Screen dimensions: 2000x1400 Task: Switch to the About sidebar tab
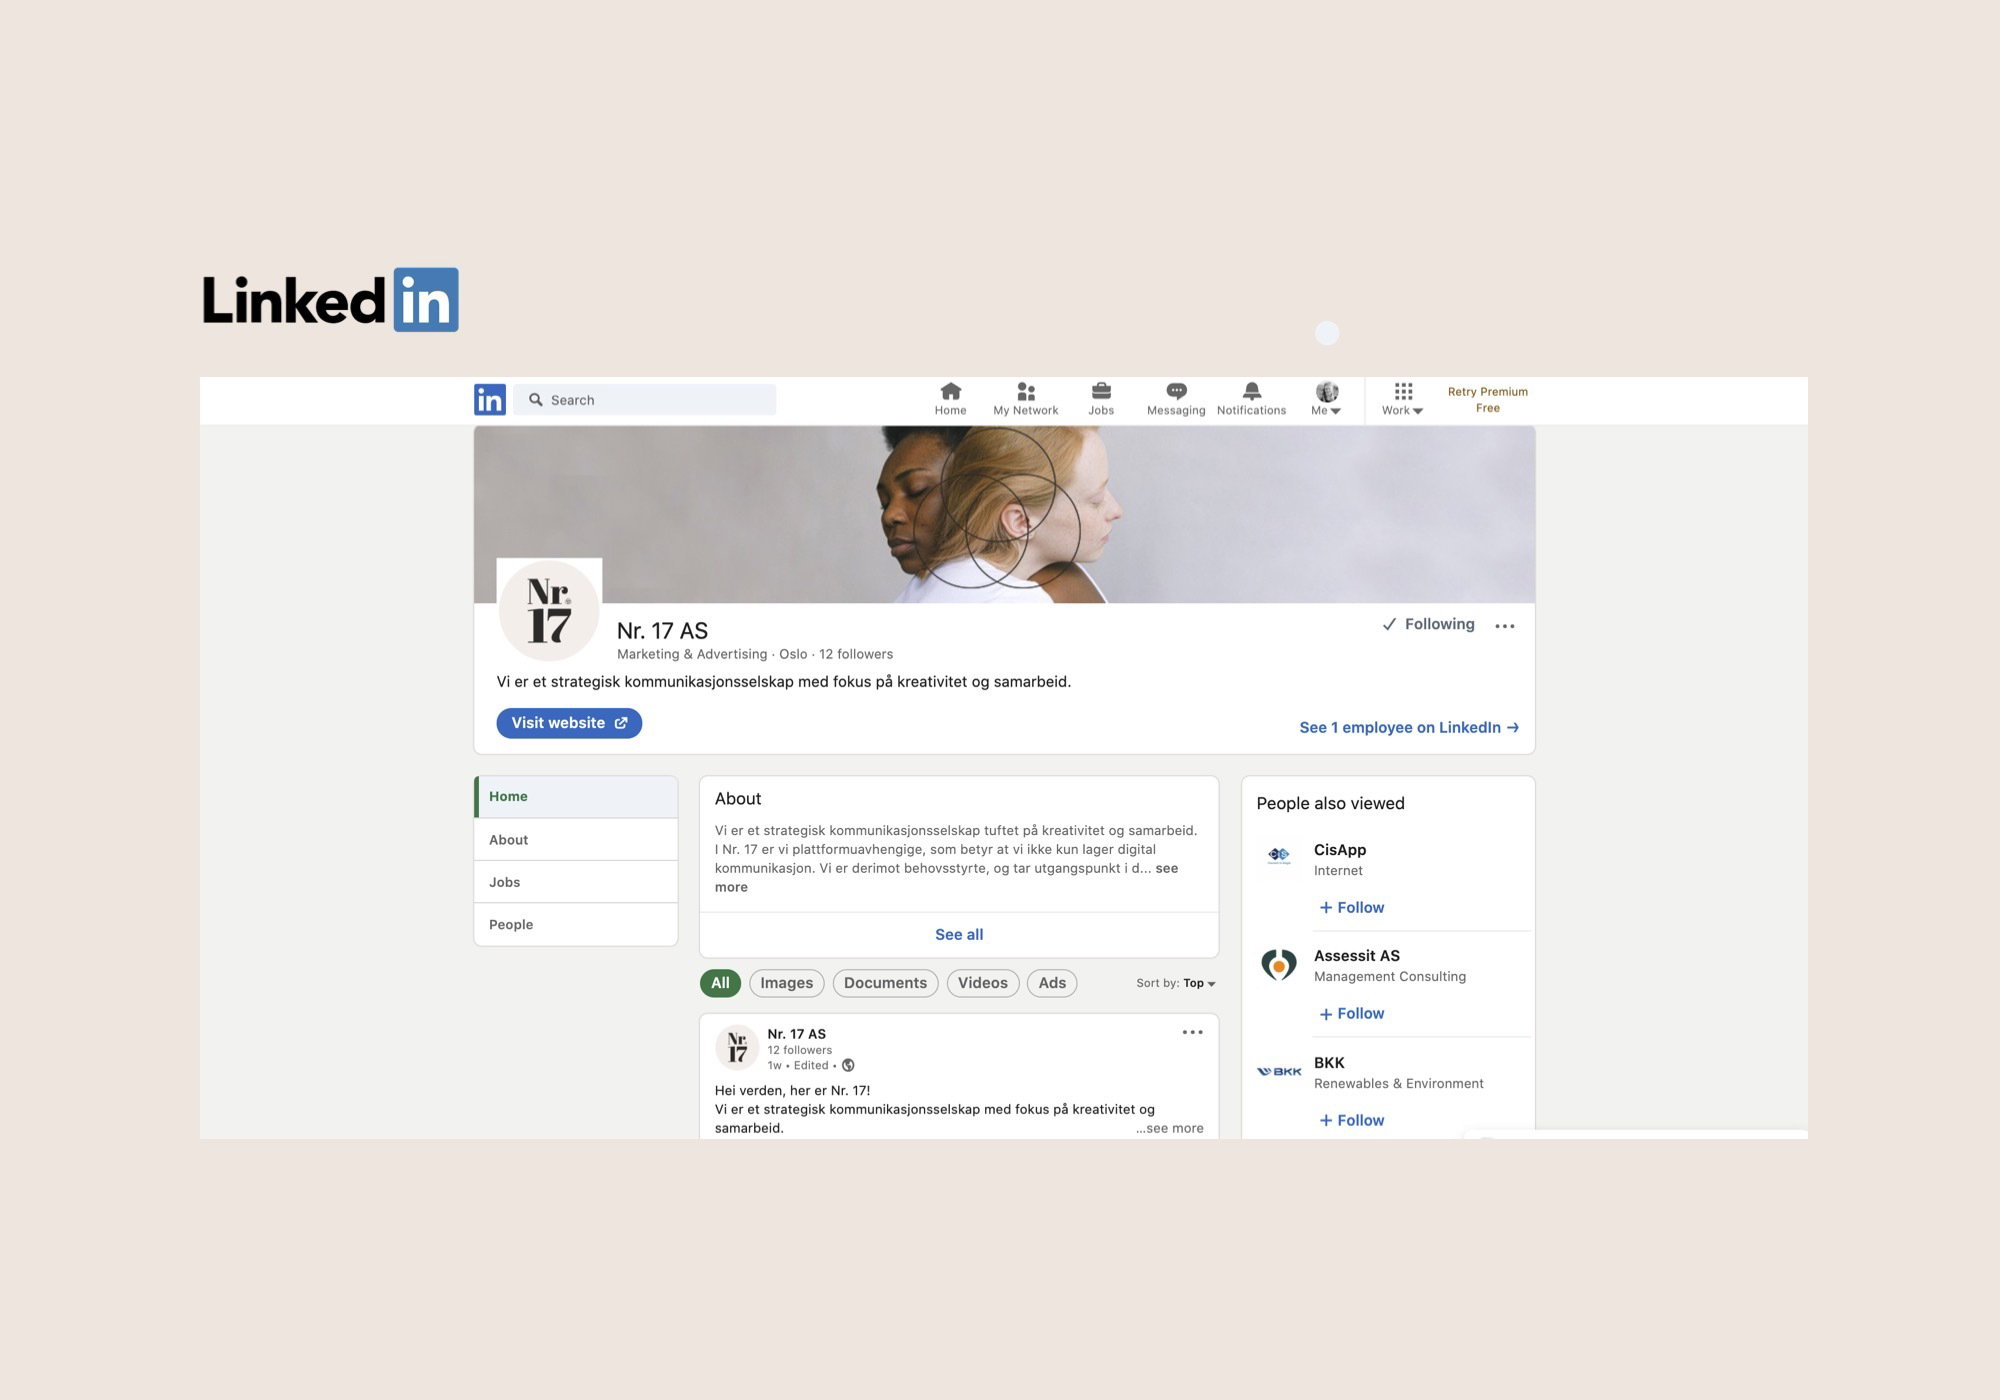pos(576,840)
